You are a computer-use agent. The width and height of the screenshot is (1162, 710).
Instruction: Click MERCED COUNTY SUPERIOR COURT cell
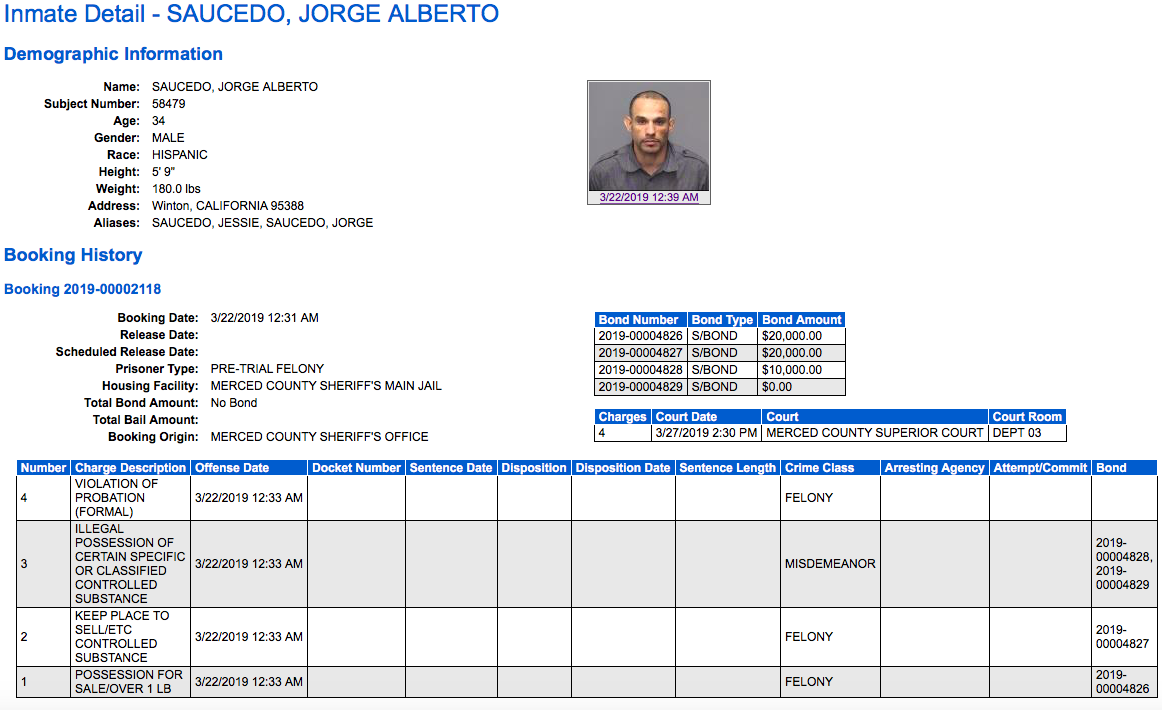tap(875, 433)
